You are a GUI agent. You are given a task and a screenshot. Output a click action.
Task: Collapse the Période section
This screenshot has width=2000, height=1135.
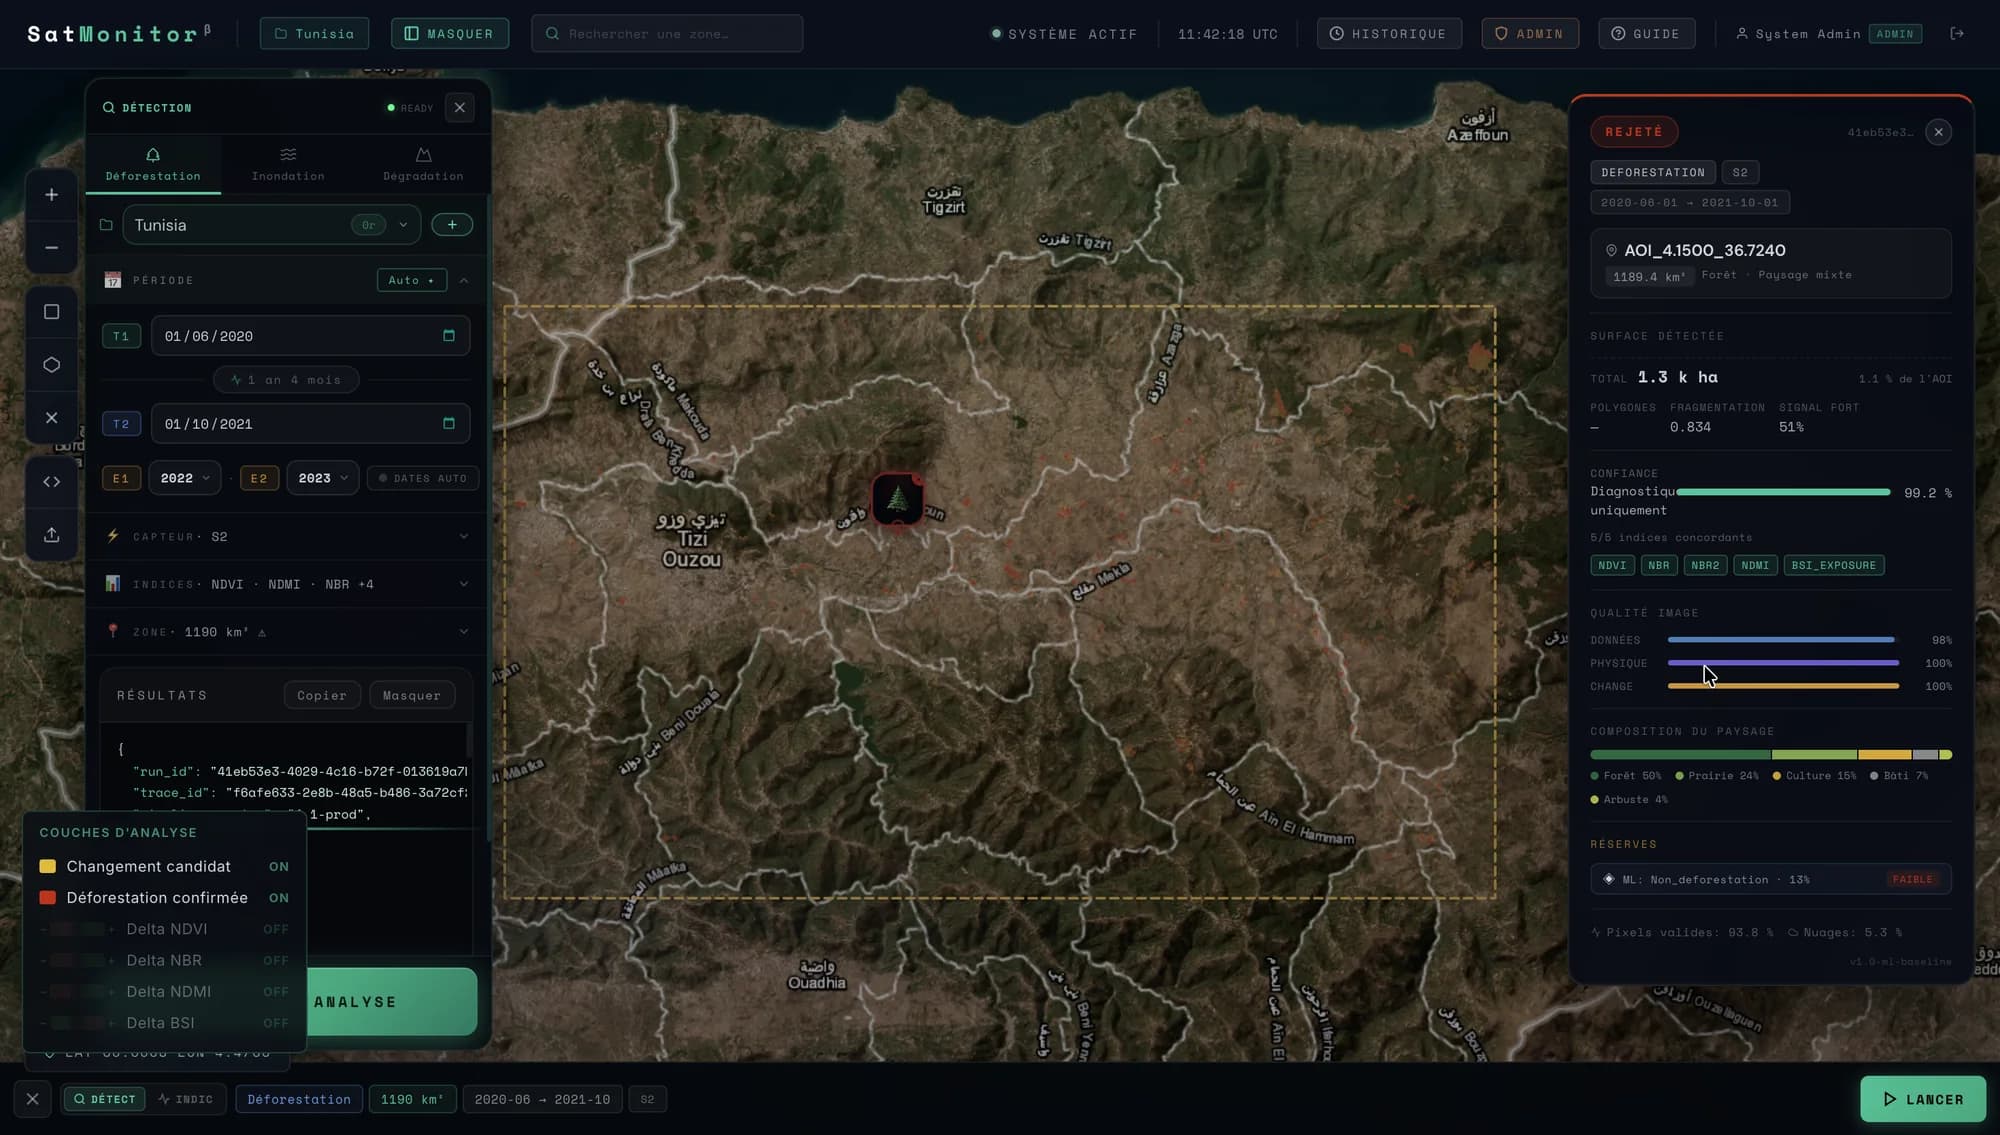[x=464, y=281]
